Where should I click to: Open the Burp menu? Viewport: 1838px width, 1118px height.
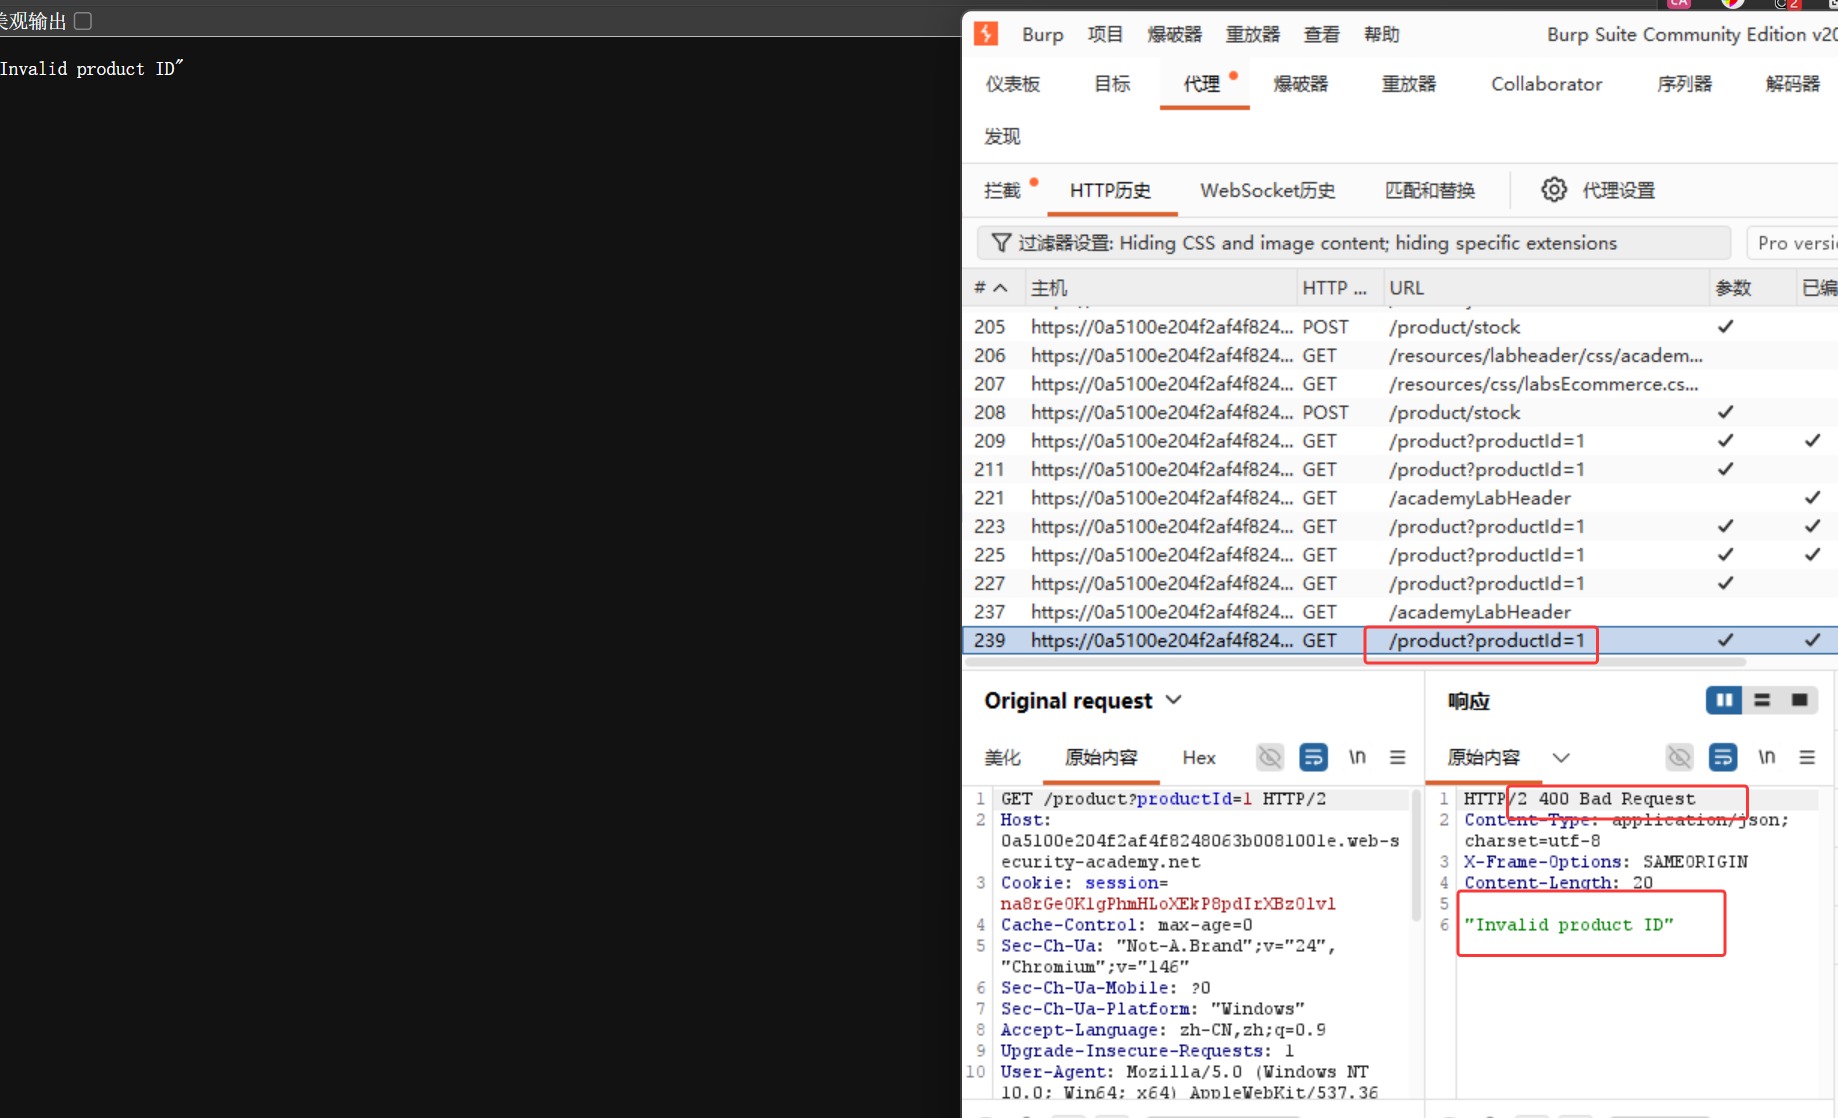(x=1042, y=34)
